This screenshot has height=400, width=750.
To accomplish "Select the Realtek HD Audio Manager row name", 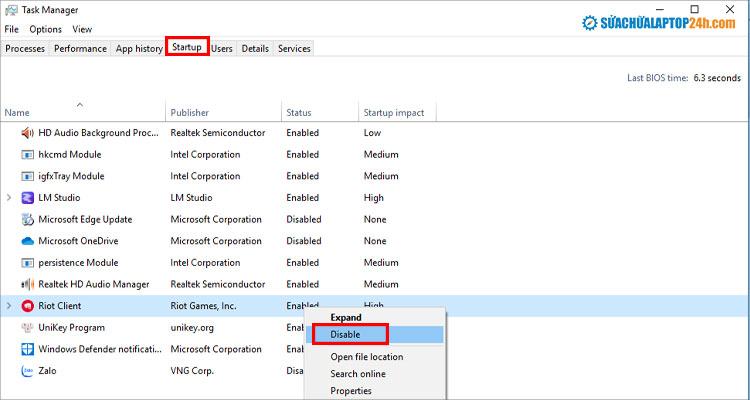I will click(94, 284).
